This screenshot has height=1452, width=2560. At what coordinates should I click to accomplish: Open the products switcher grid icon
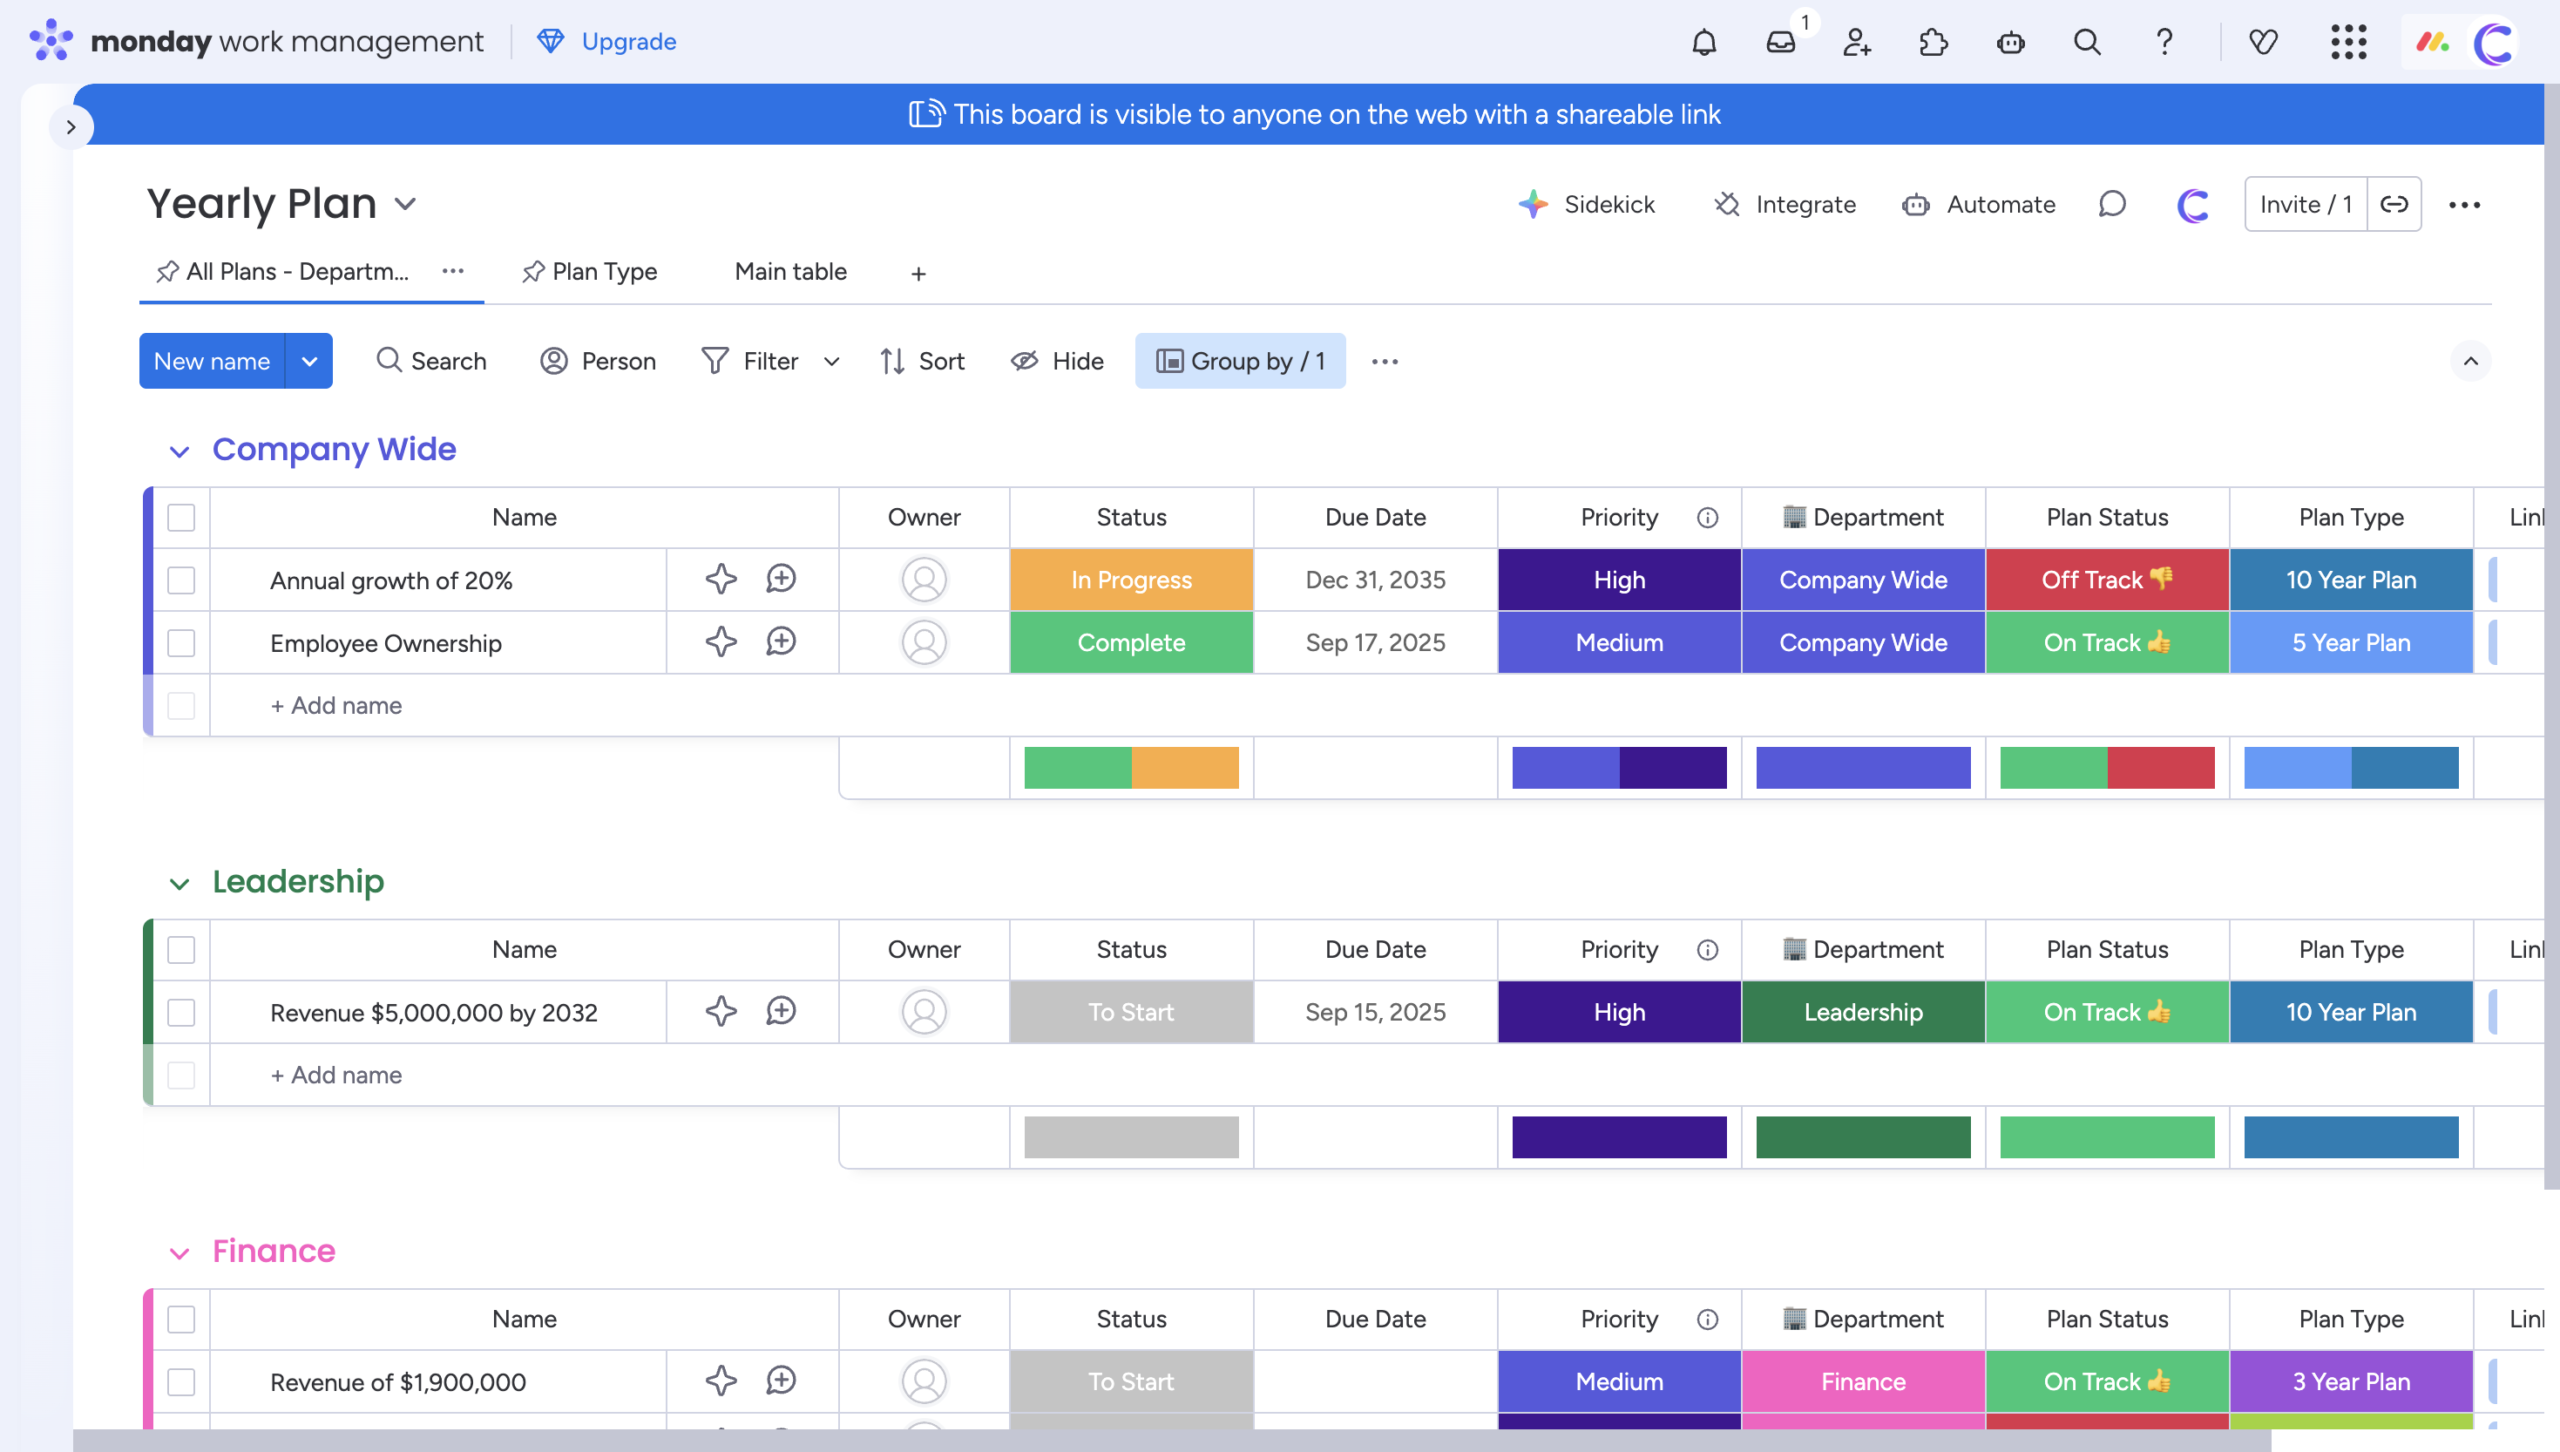2348,42
